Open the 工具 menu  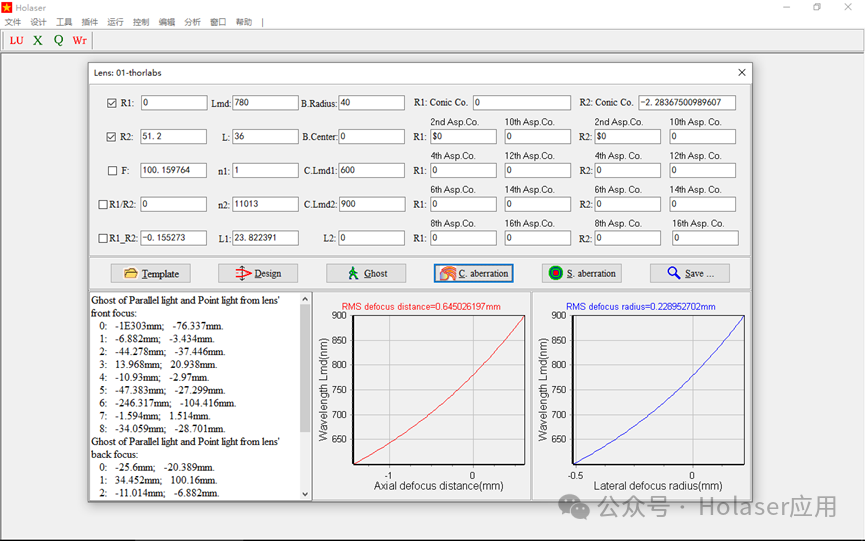pyautogui.click(x=64, y=22)
